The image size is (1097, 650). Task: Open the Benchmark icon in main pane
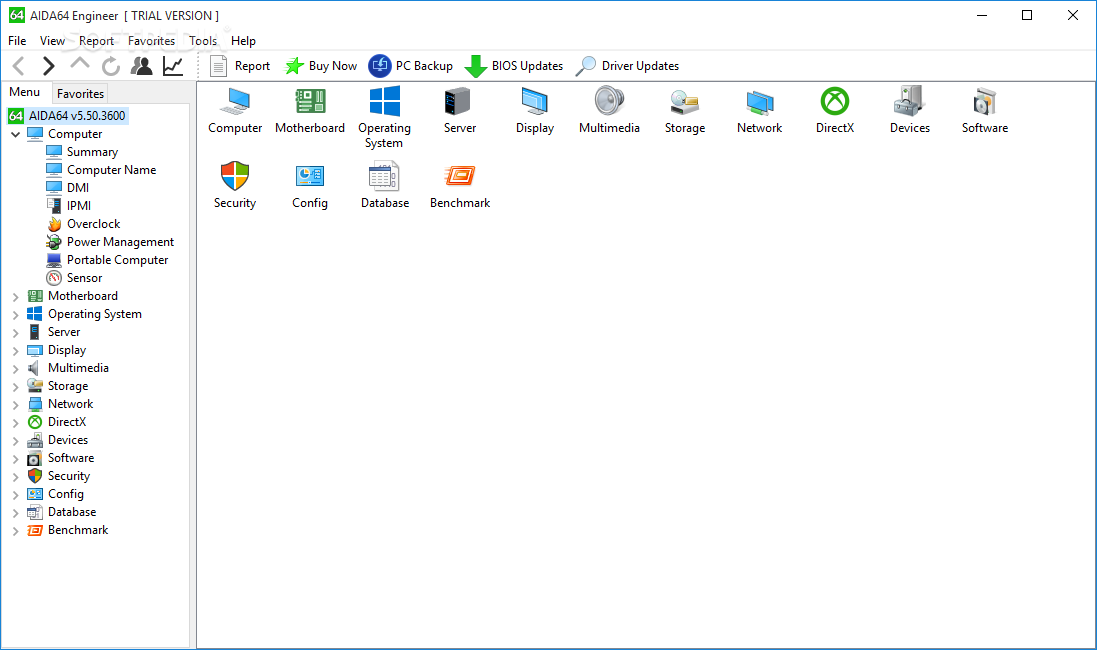click(x=460, y=176)
